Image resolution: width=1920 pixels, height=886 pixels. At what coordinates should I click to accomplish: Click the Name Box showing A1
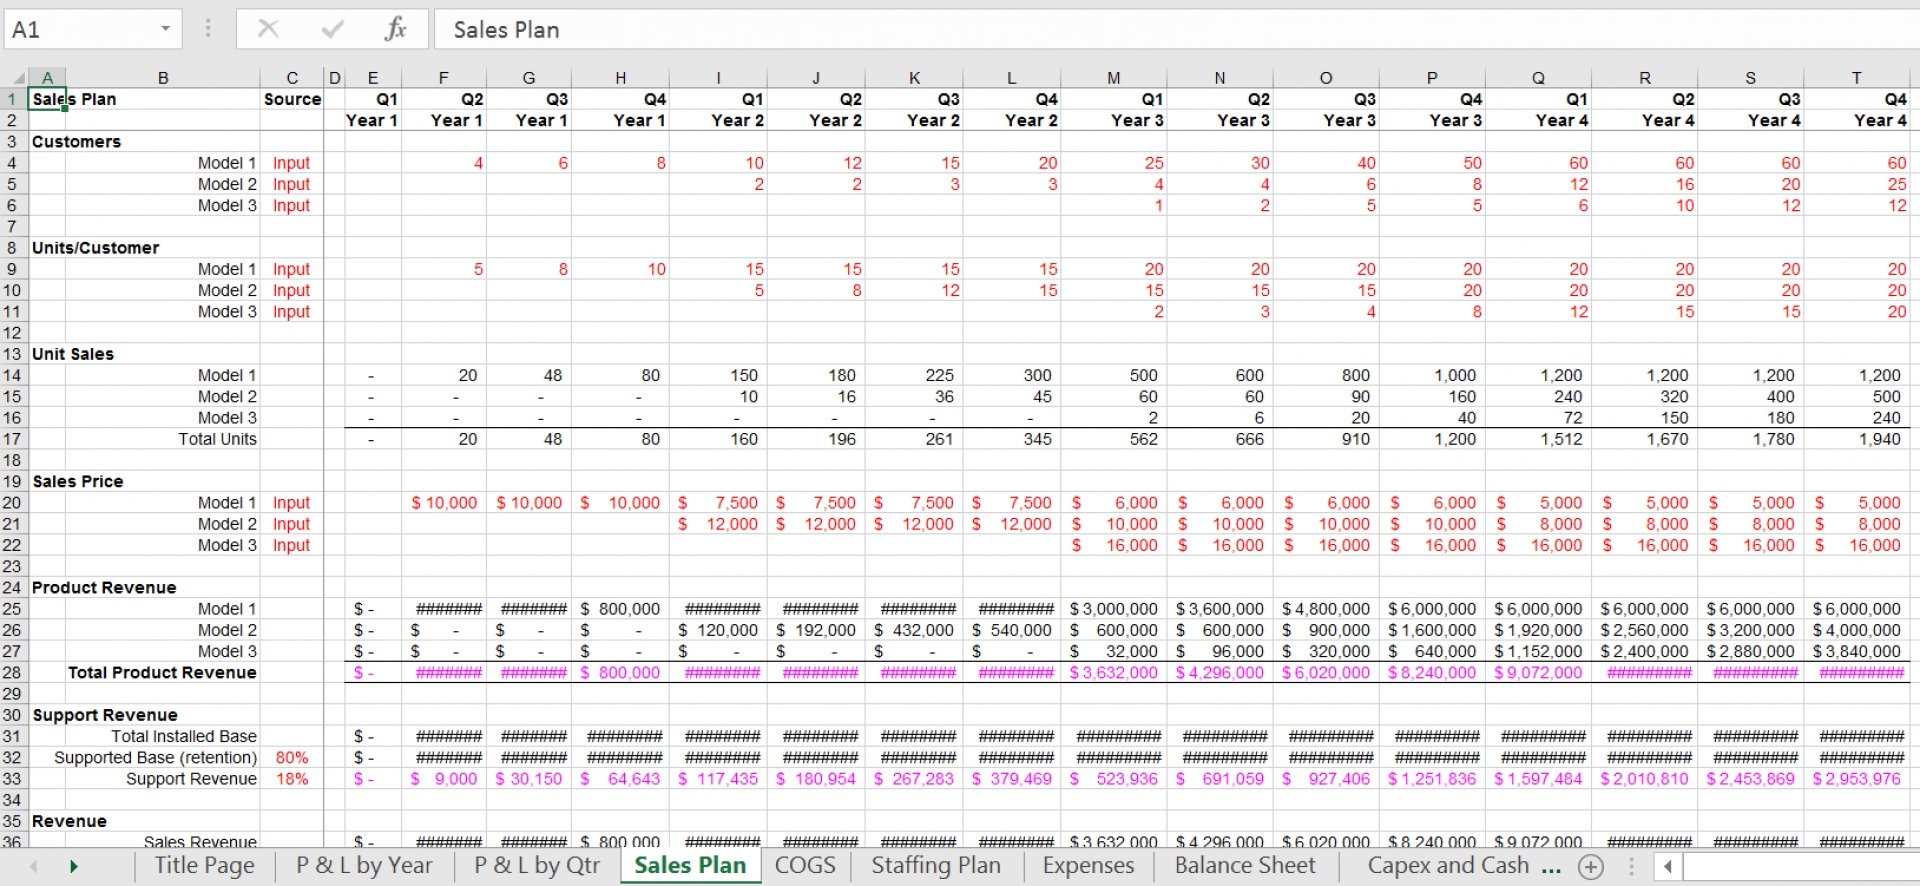80,29
